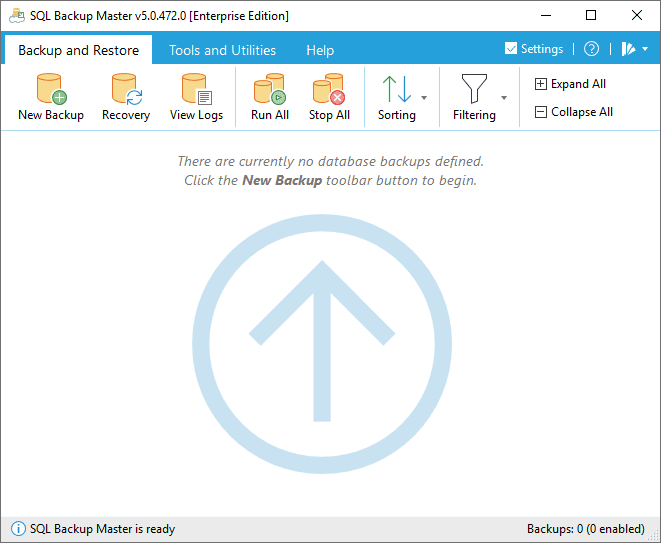Stop All running backups

[x=329, y=97]
